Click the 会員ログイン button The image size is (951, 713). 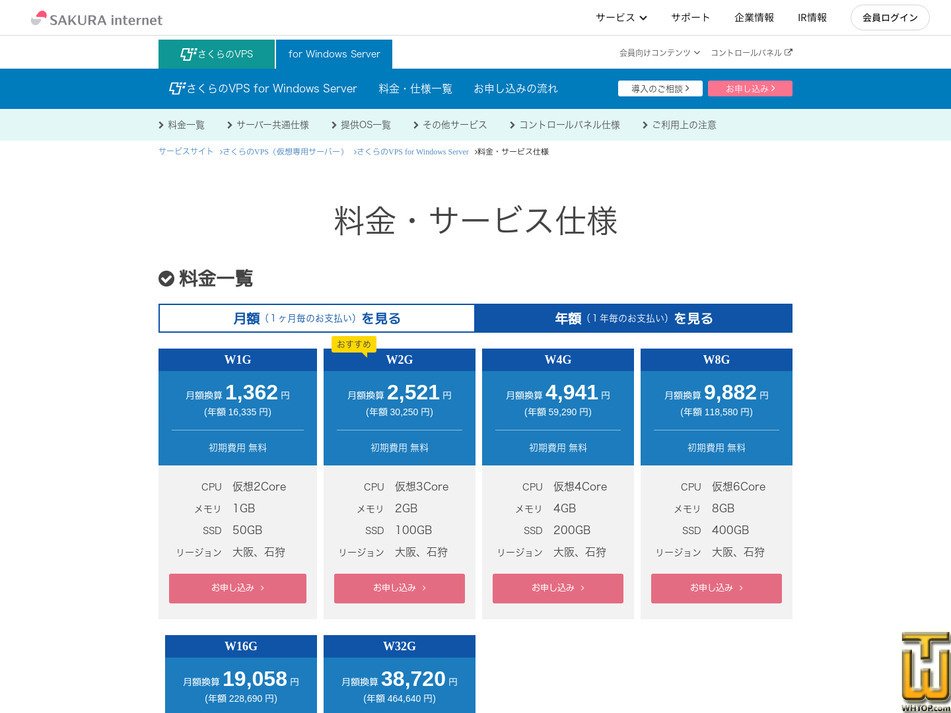(890, 18)
